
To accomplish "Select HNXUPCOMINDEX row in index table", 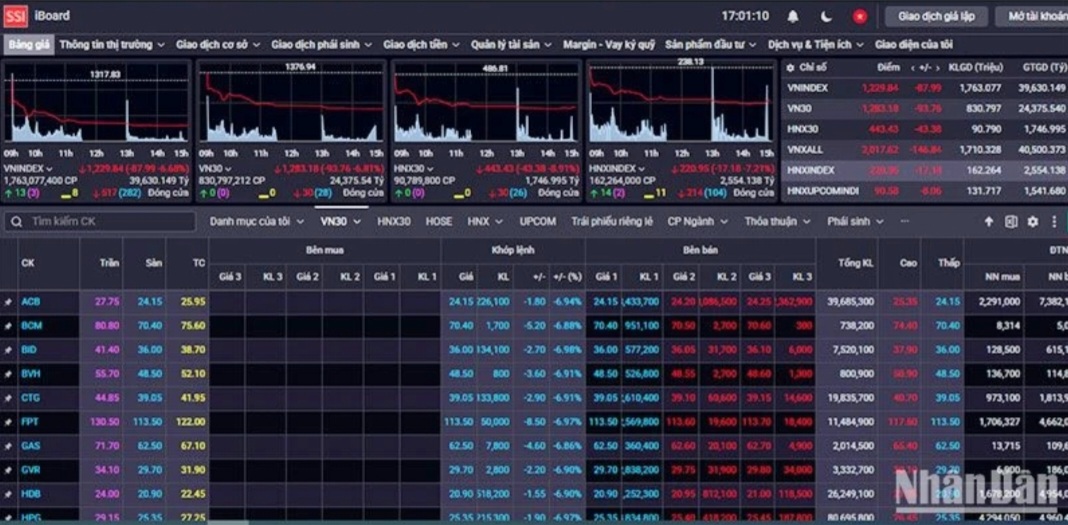I will click(x=924, y=191).
